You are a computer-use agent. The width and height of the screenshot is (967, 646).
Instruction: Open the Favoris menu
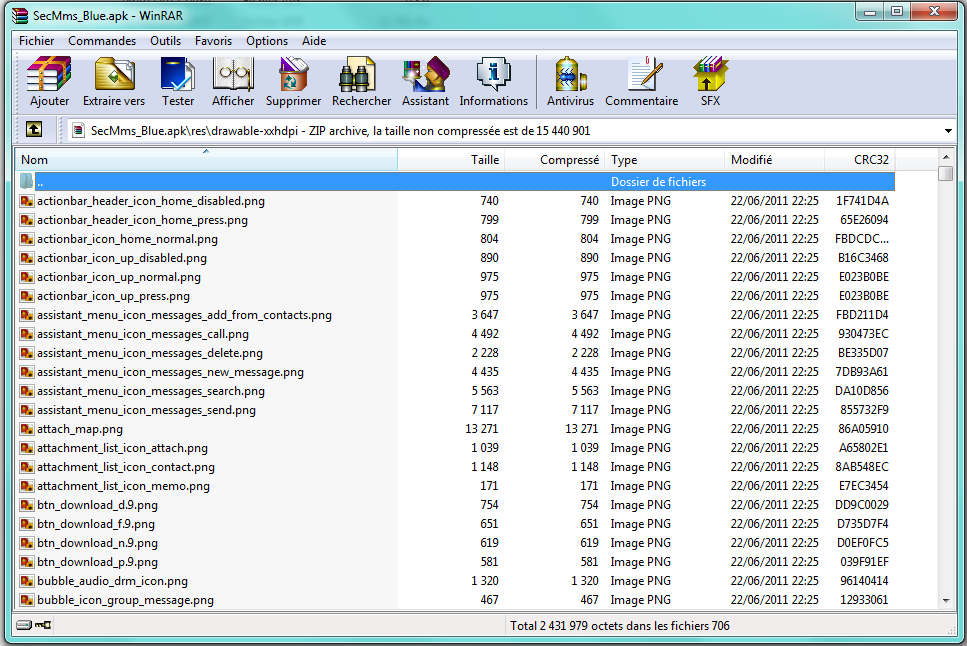pos(213,41)
